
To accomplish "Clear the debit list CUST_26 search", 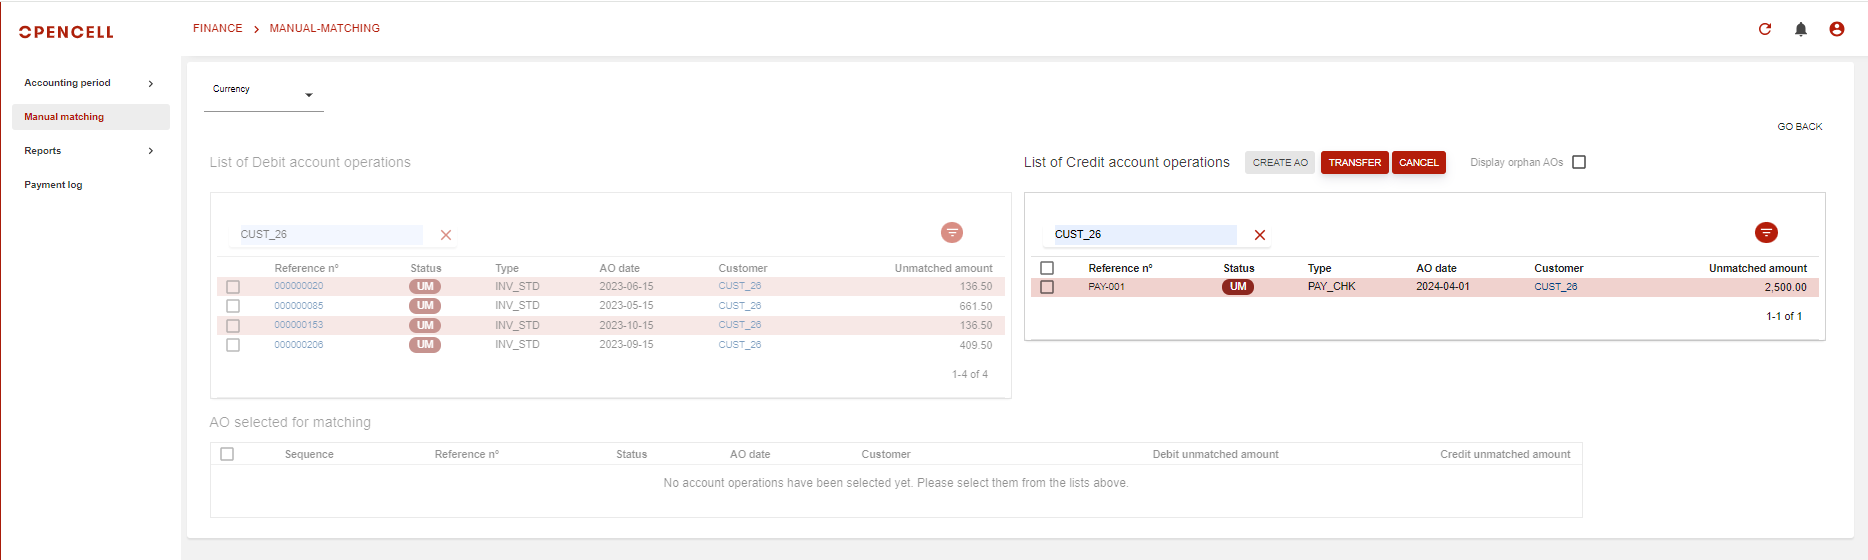I will click(446, 235).
